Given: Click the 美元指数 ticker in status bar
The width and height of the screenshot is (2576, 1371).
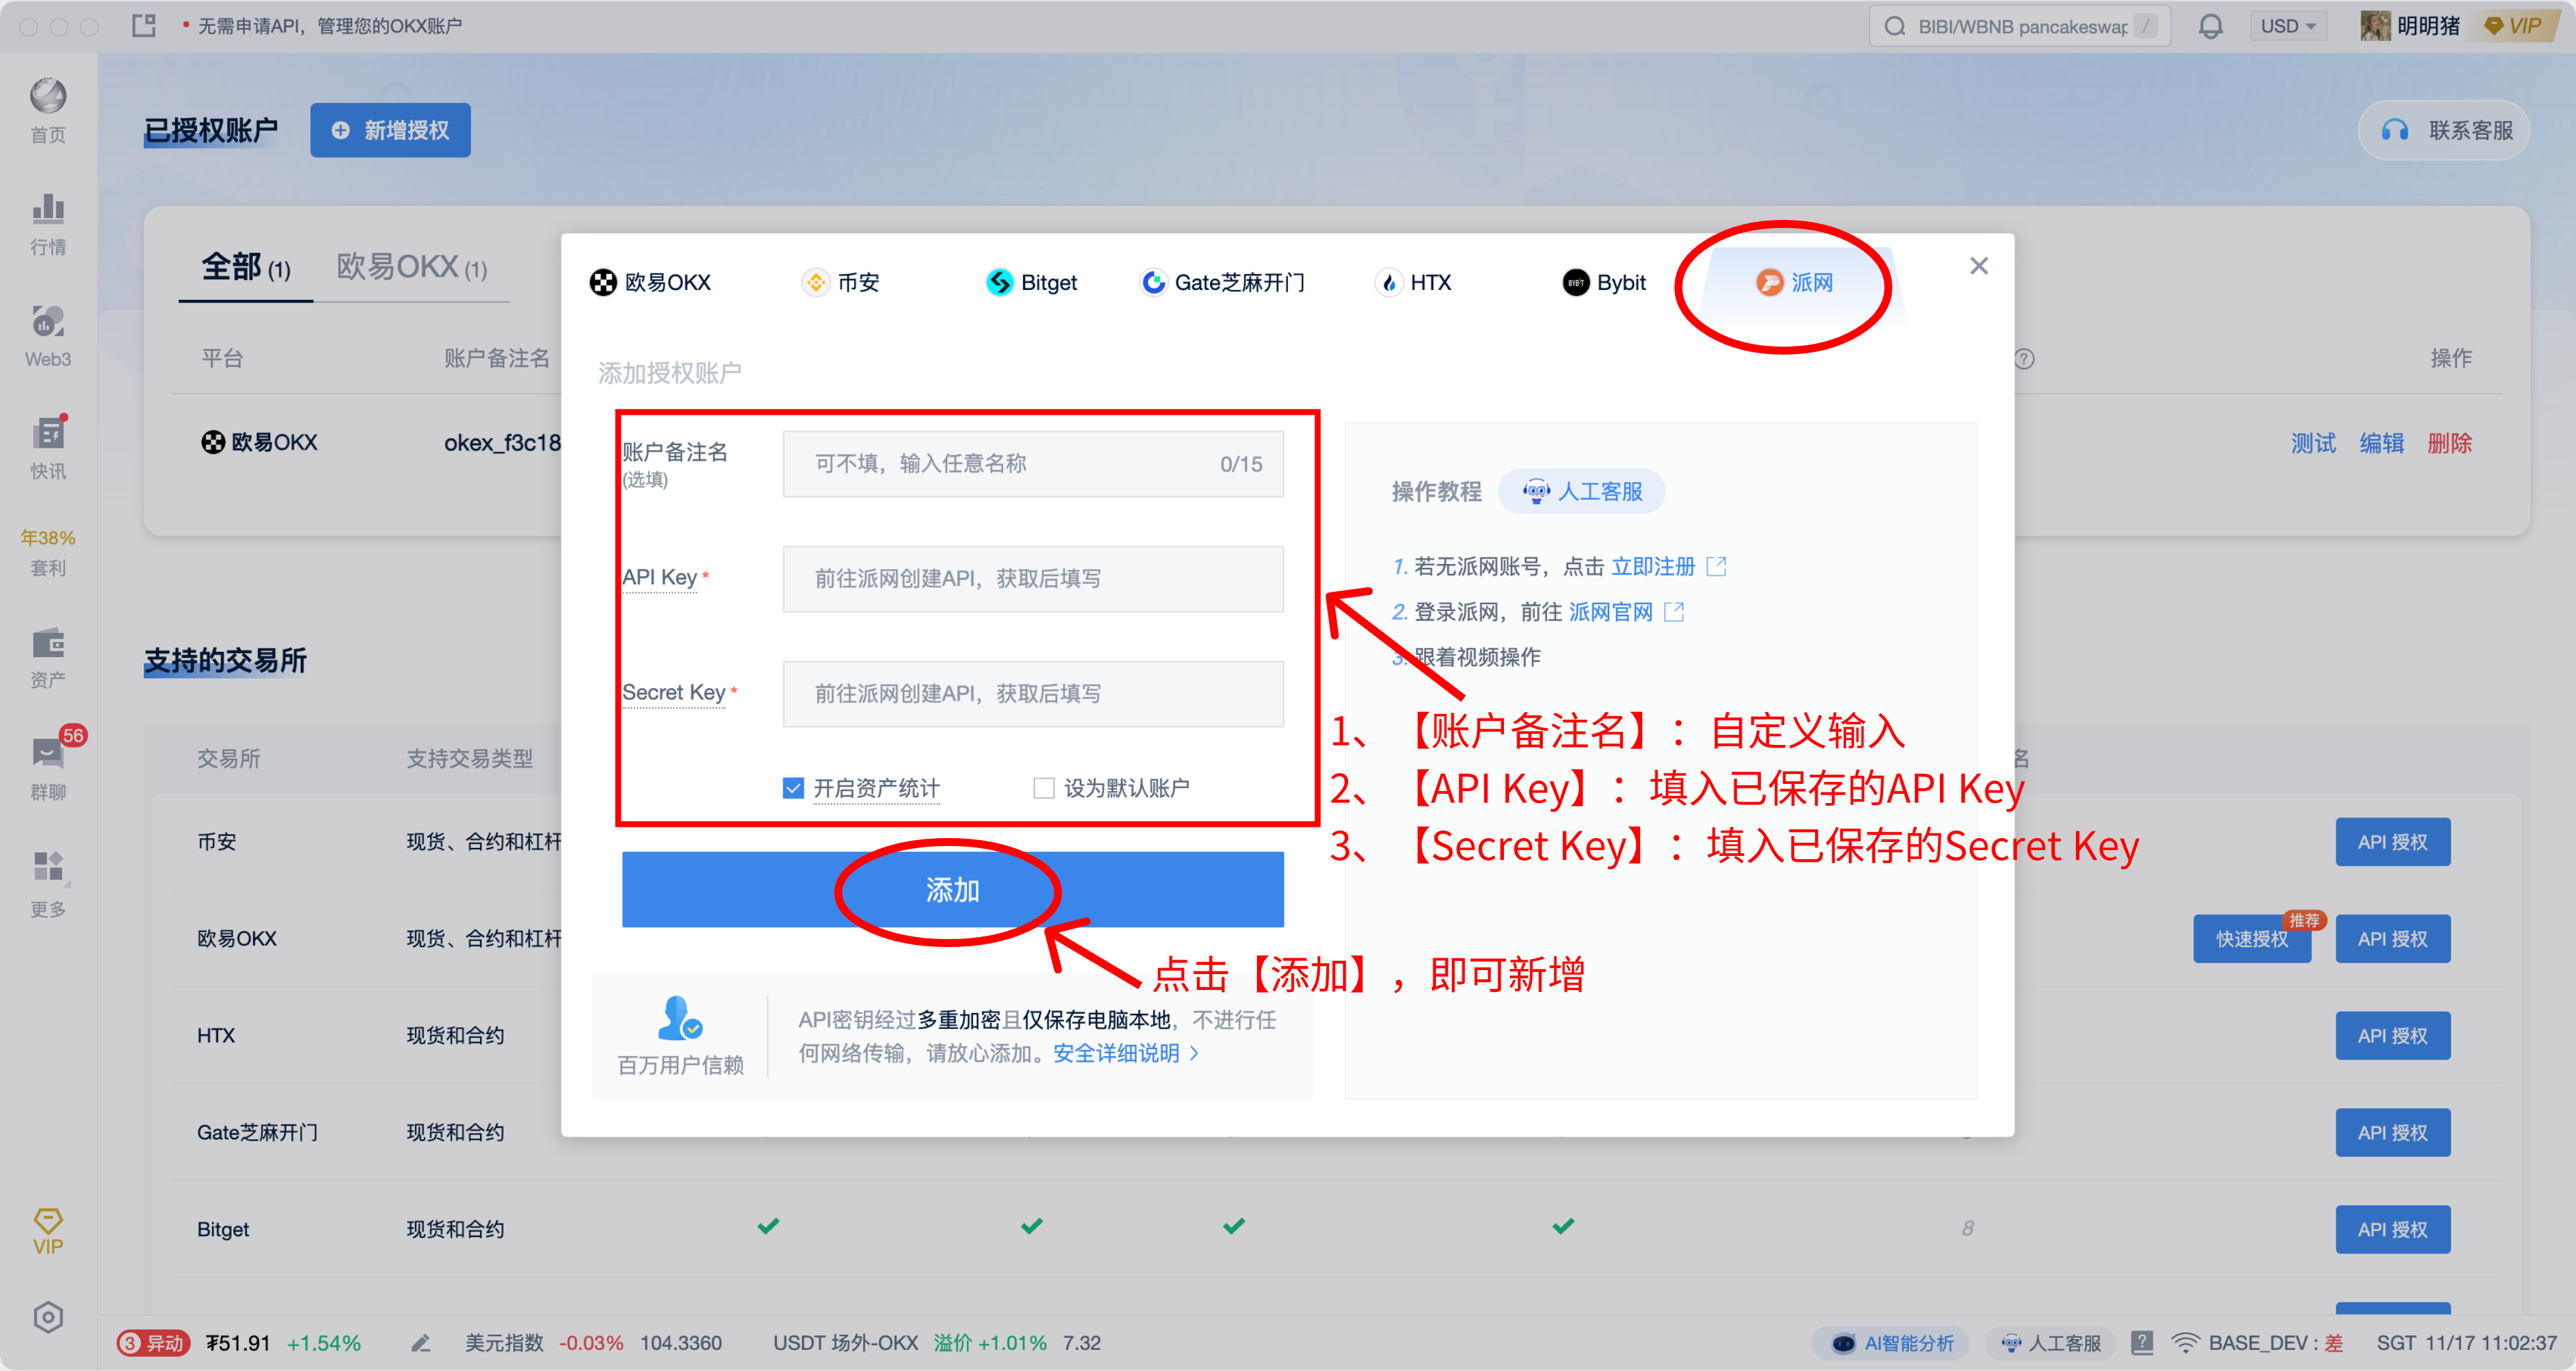Looking at the screenshot, I should pos(593,1343).
